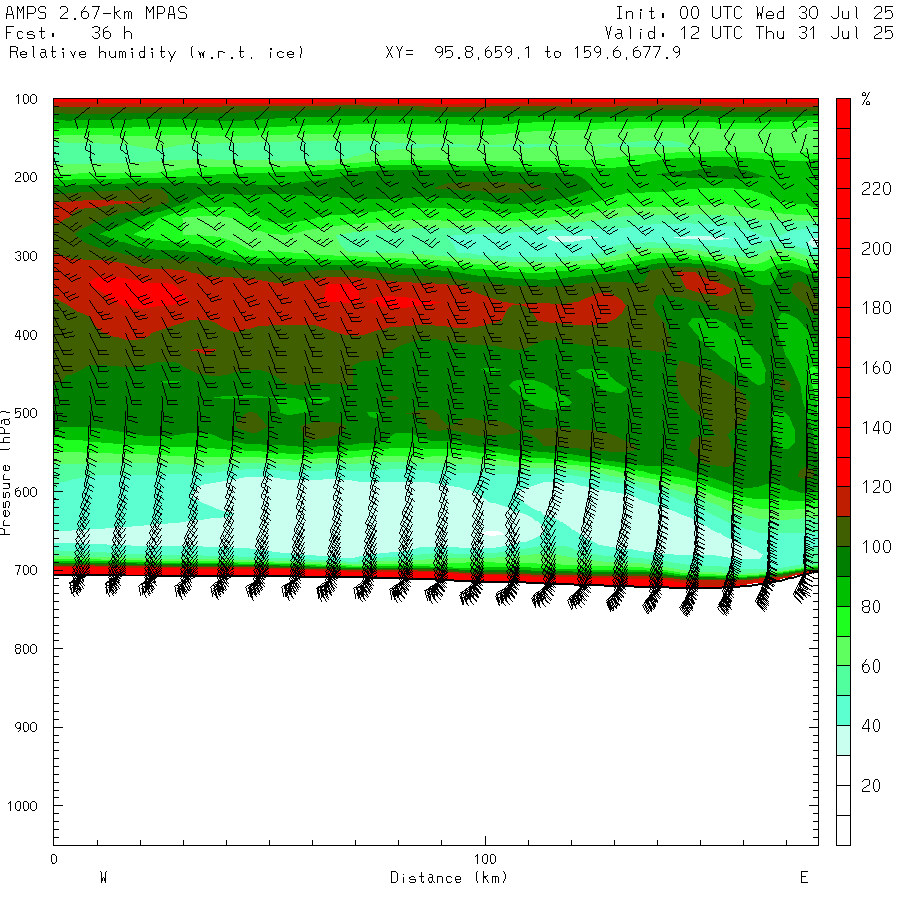
Task: Click the "0" distance axis label
Action: [x=54, y=859]
